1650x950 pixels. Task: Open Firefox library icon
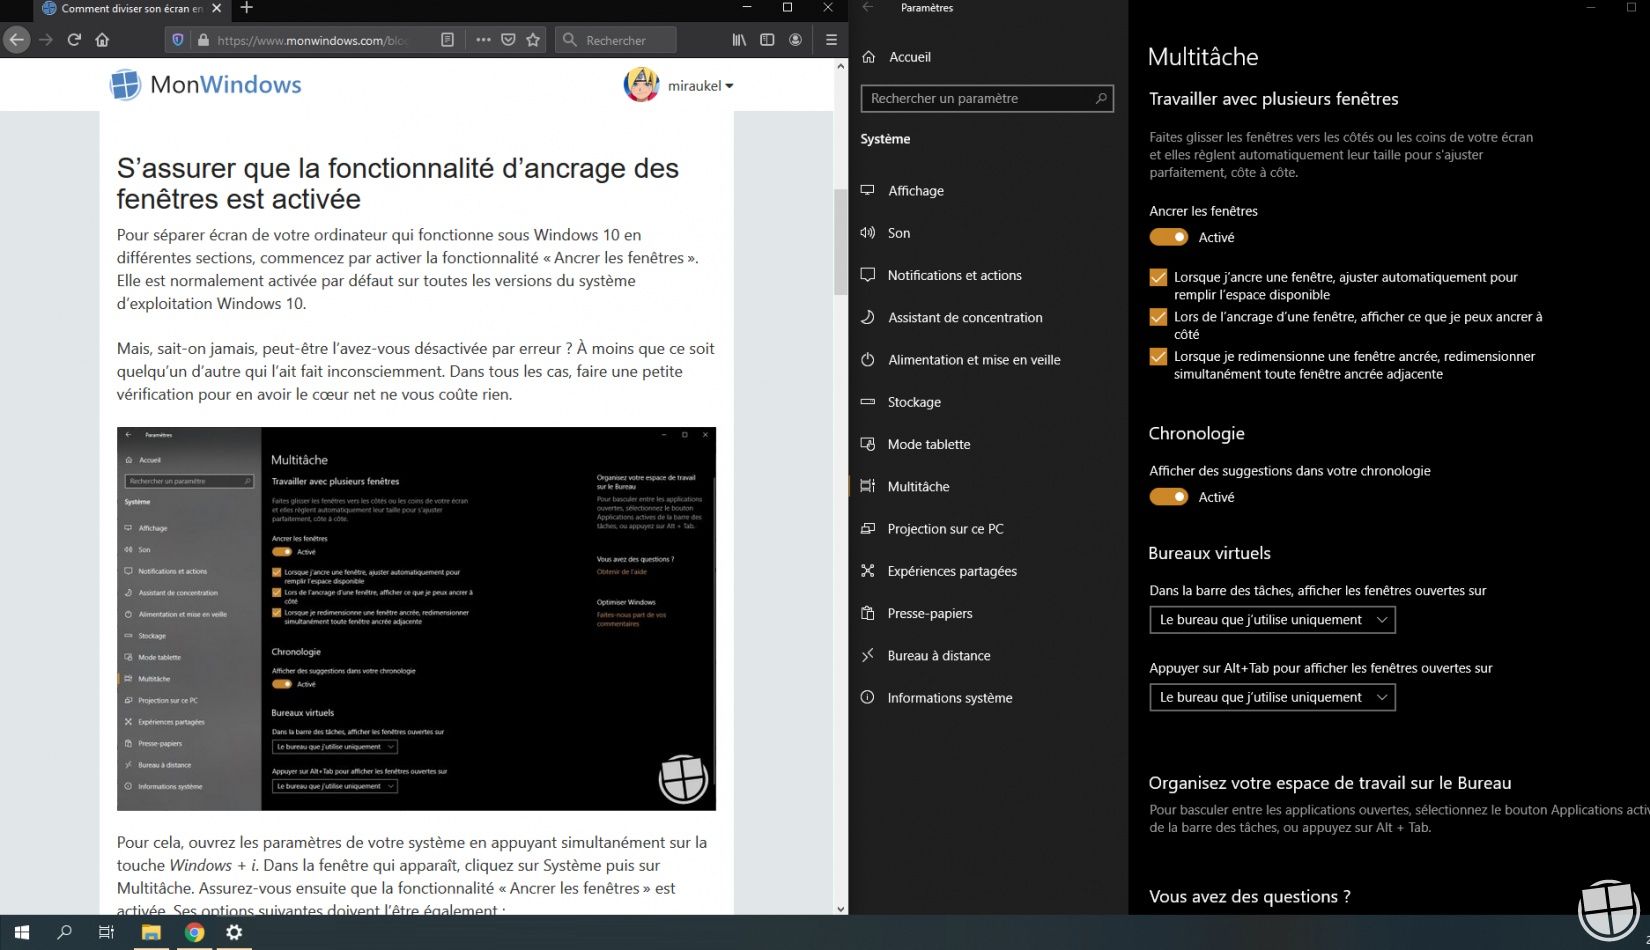tap(739, 40)
